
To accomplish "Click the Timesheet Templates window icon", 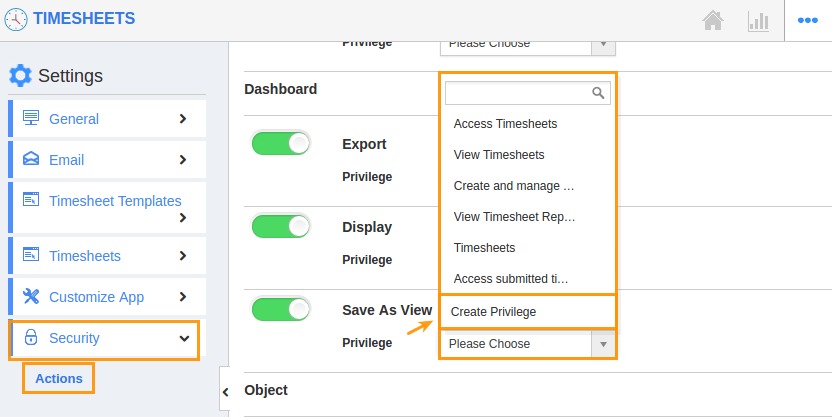I will 31,199.
